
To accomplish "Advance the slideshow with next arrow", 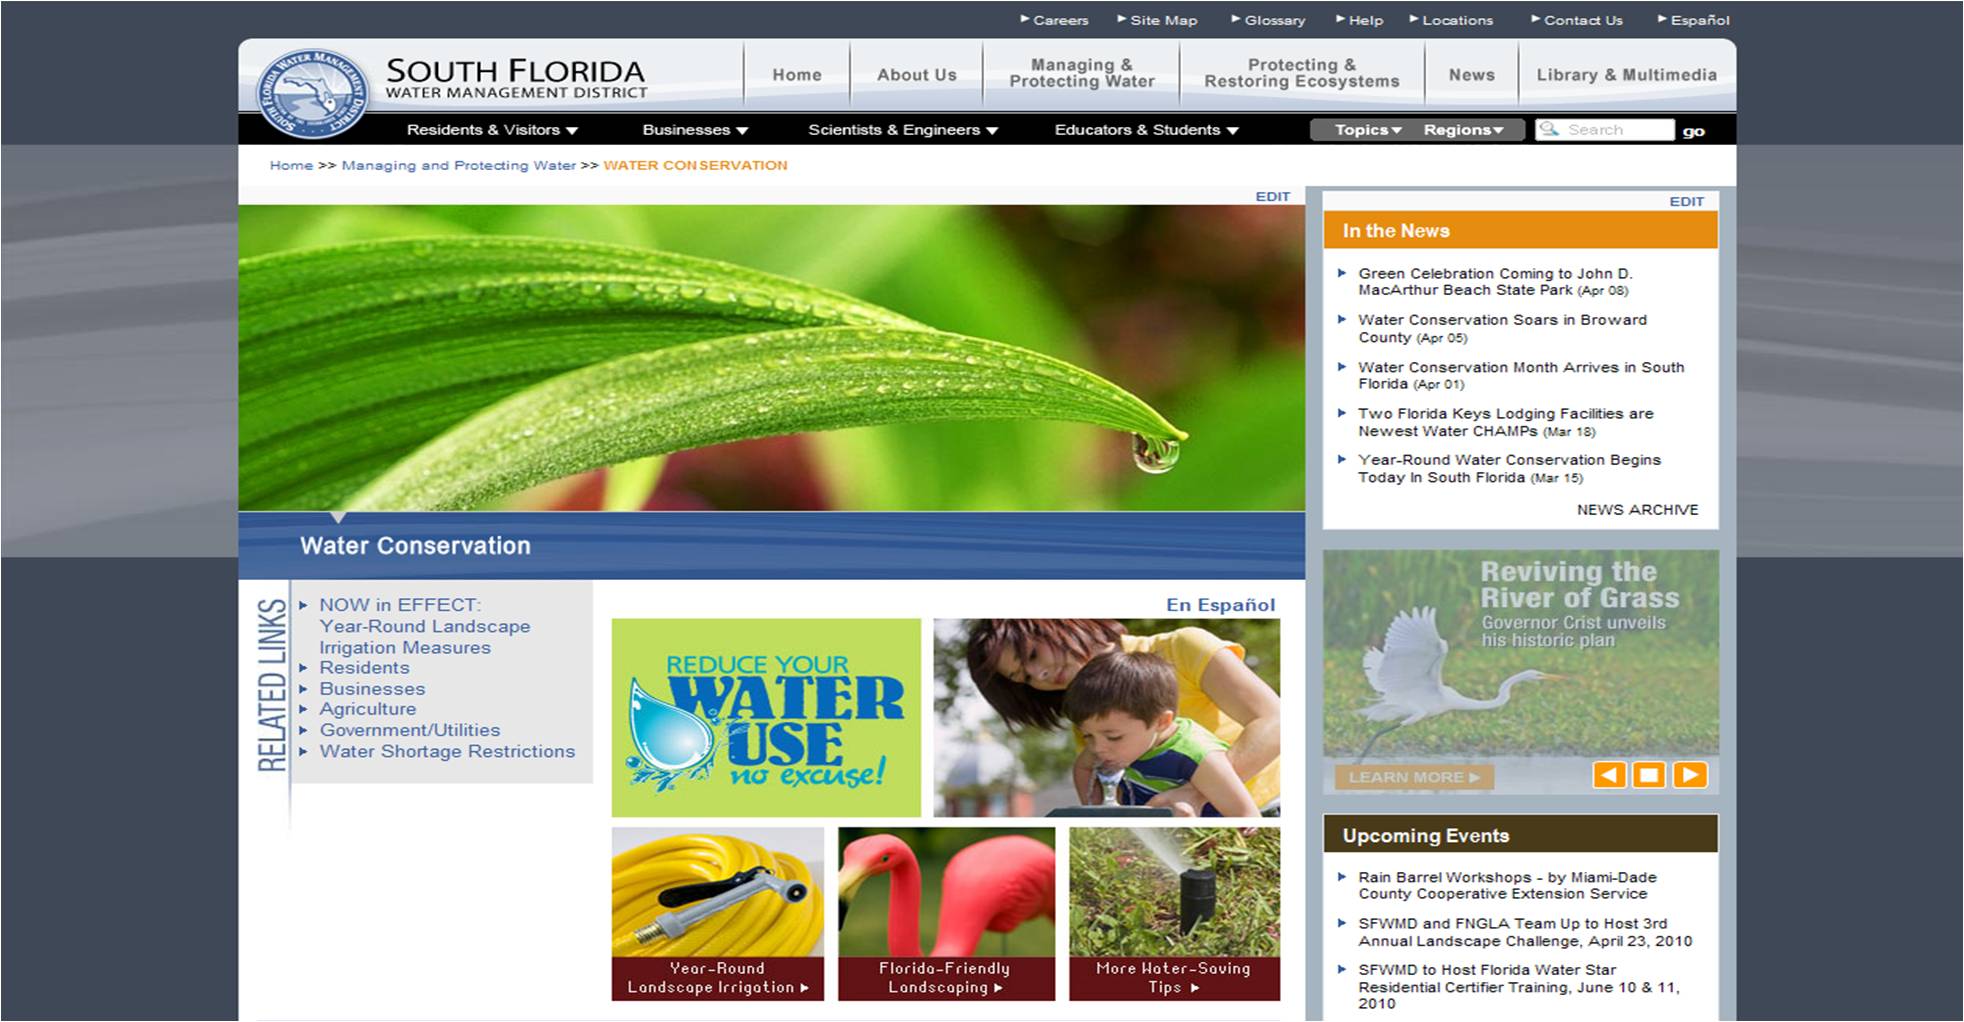I will pyautogui.click(x=1690, y=775).
